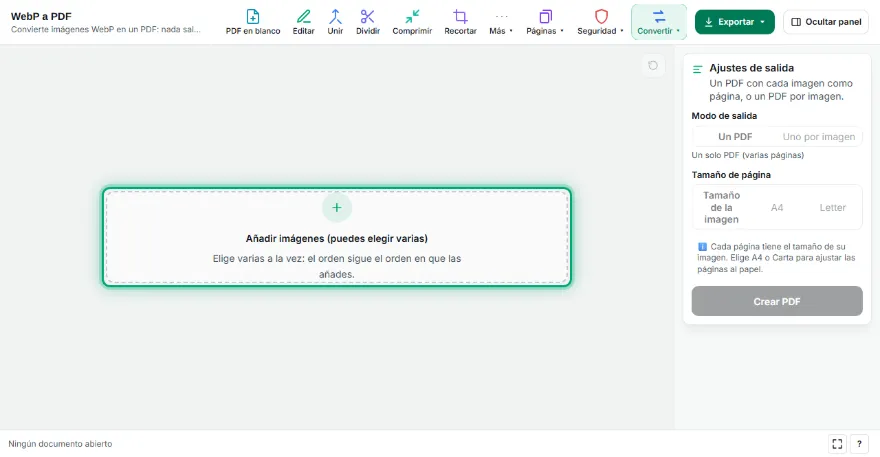Image resolution: width=880 pixels, height=457 pixels.
Task: Open help with the question mark
Action: click(x=859, y=444)
